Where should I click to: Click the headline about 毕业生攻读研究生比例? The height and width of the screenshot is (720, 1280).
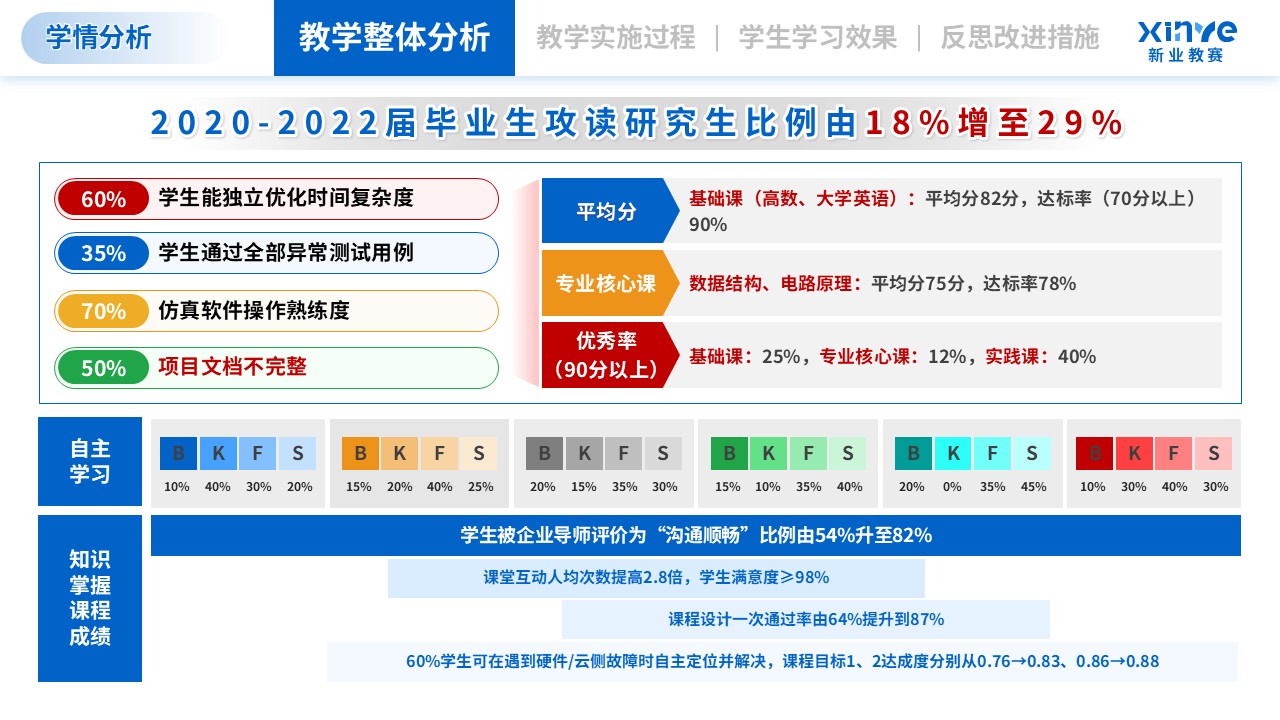tap(638, 123)
